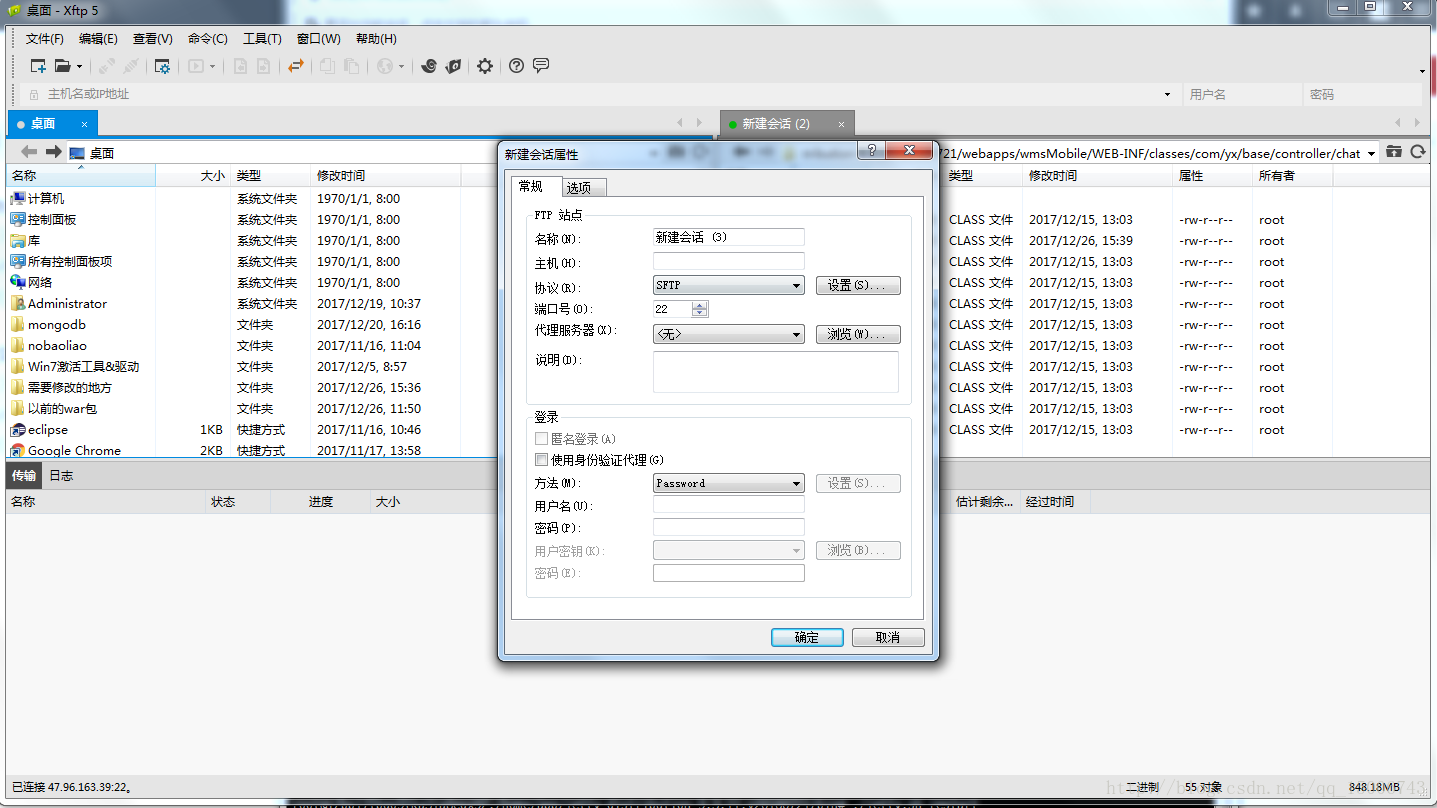Enable the 使用身份验证代理 checkbox

pos(541,460)
